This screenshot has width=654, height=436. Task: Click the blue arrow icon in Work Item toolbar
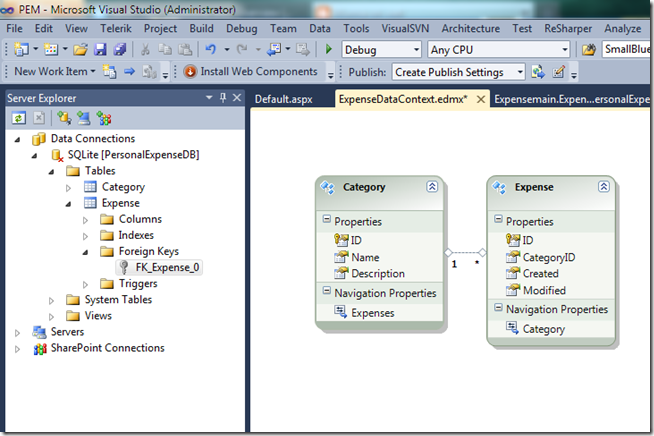129,72
